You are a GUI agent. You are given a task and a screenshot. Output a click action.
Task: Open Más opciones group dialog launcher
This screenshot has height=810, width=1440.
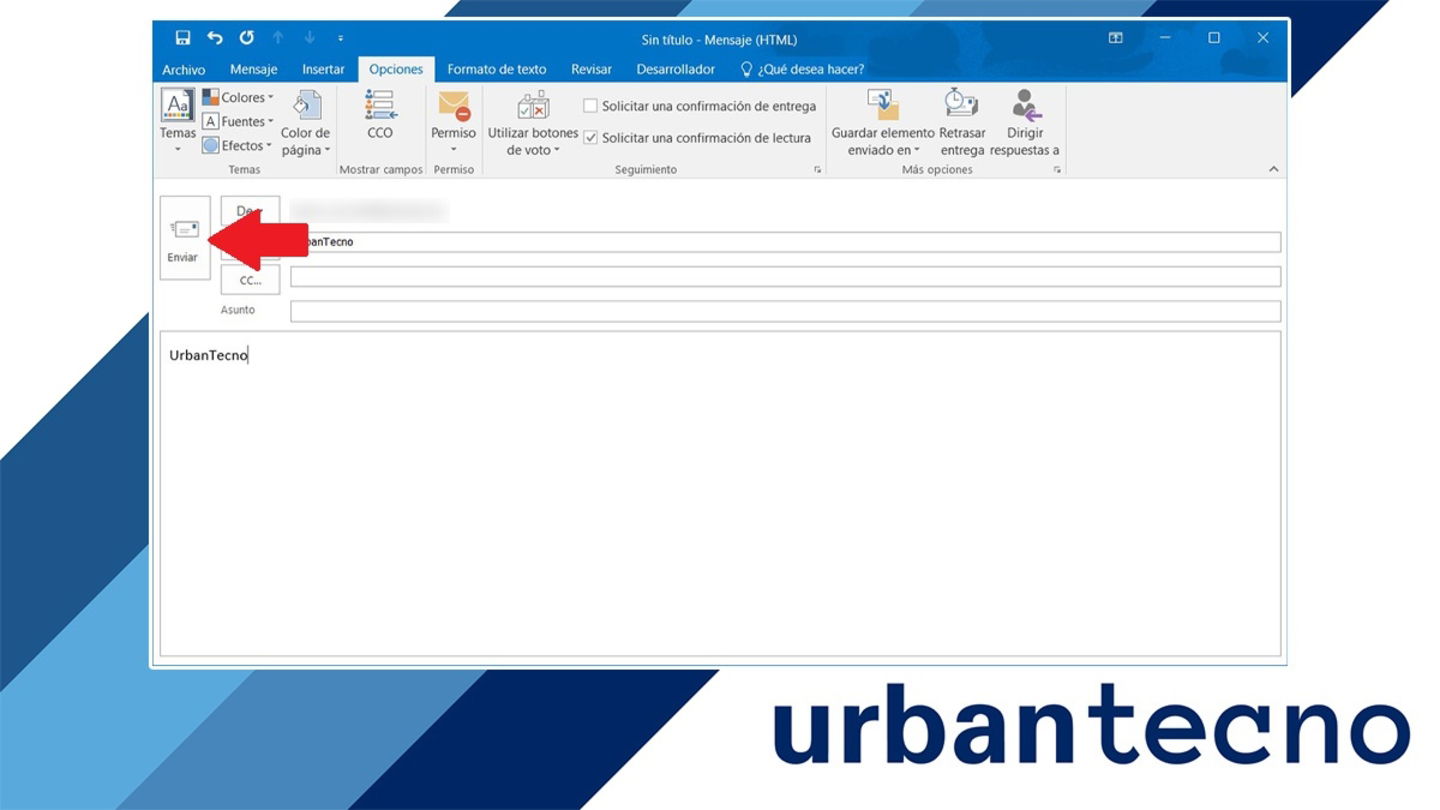point(1057,170)
